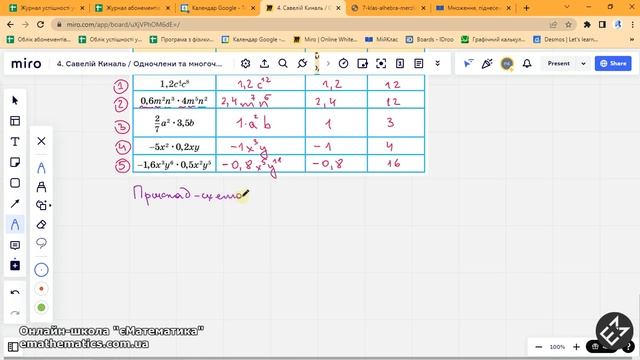Open the Boards - IDroo bookmark

point(430,39)
